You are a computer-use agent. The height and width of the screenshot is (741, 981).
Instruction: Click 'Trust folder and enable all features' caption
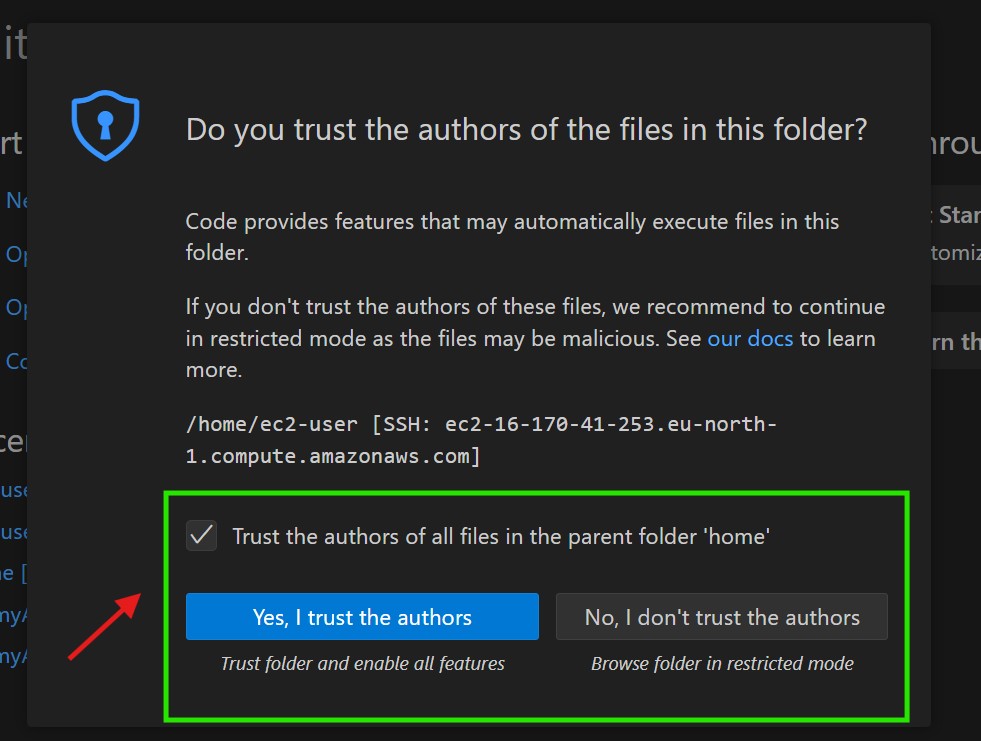(x=362, y=663)
